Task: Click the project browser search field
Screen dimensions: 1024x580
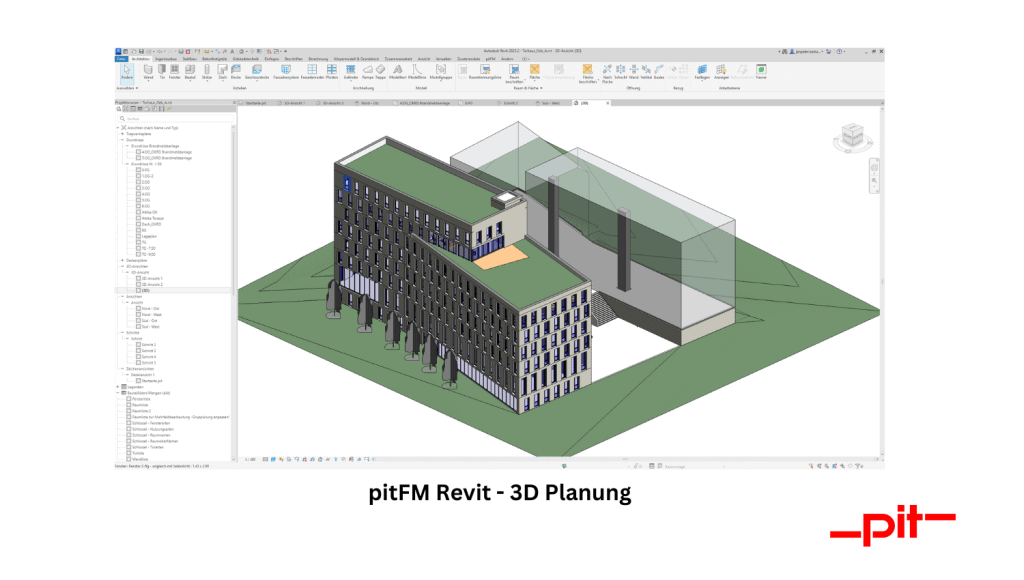Action: pos(176,118)
